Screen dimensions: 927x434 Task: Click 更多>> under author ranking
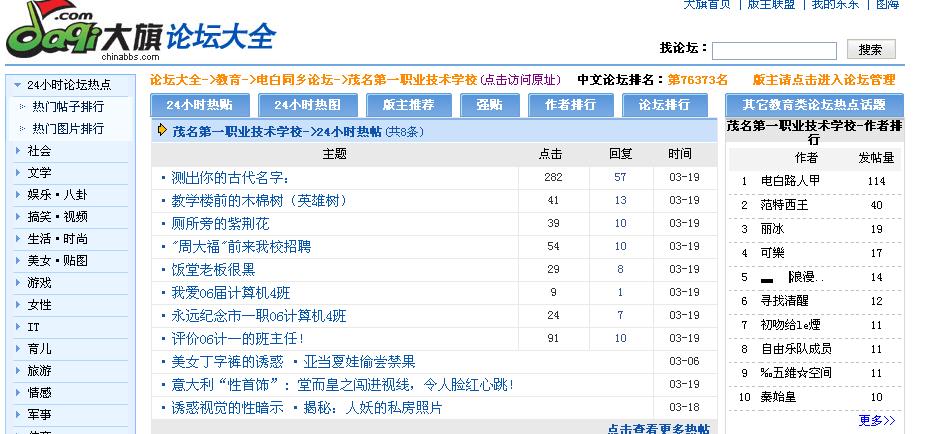[x=876, y=420]
